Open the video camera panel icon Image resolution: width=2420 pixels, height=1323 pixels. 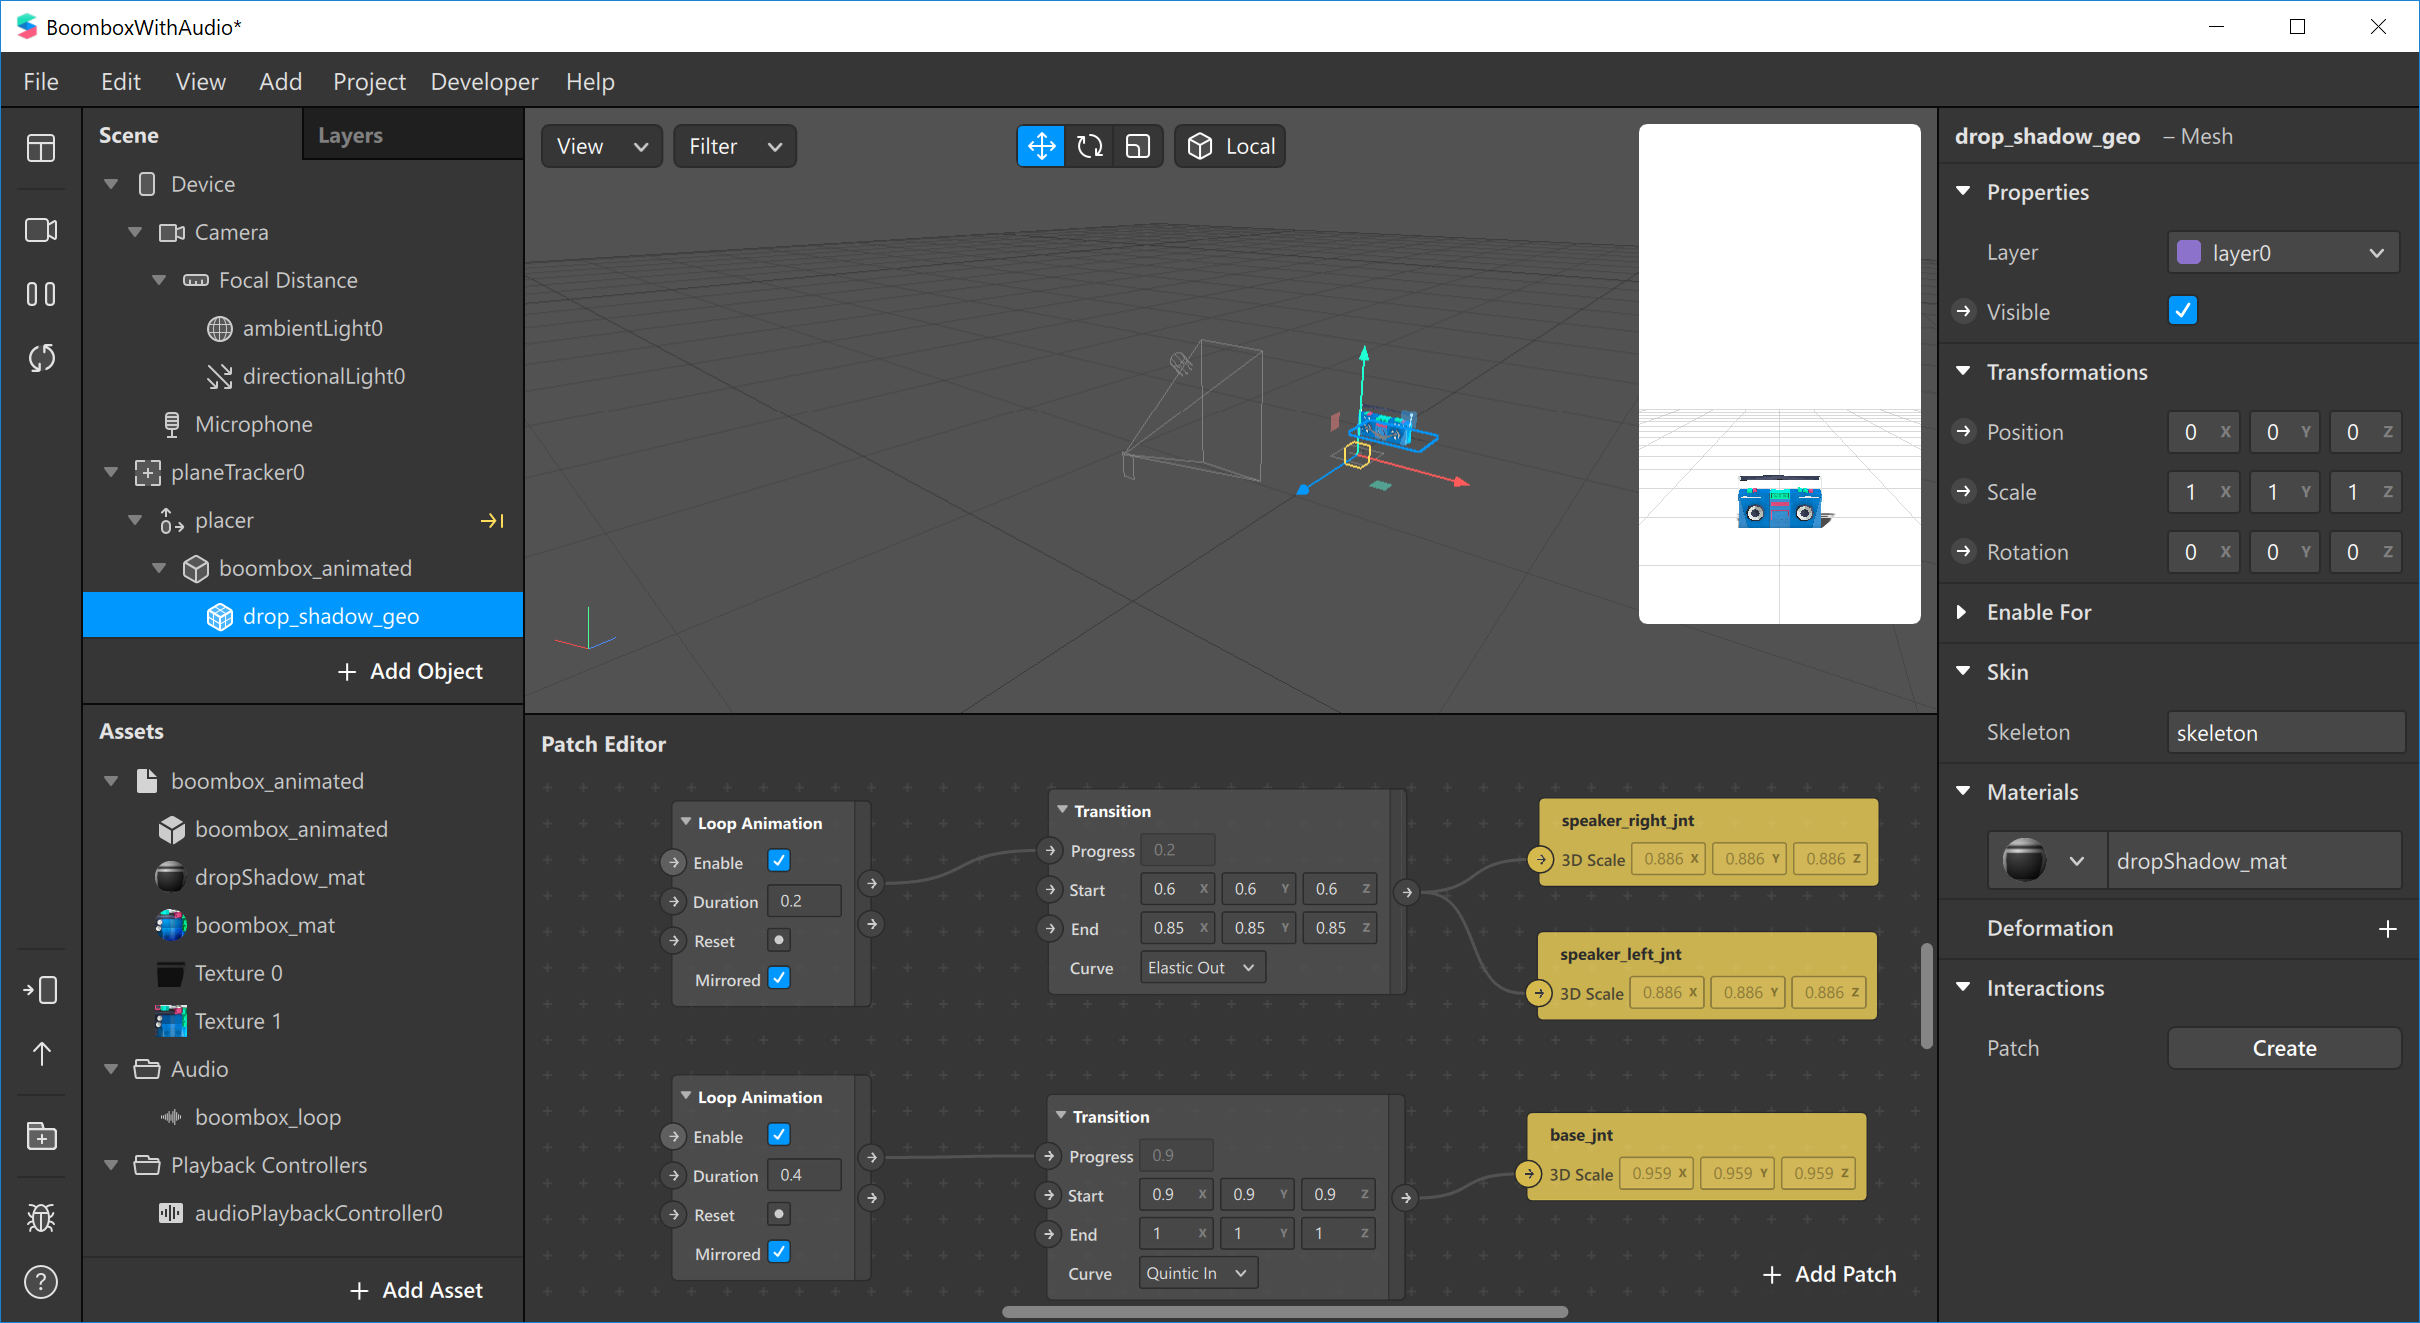click(x=41, y=230)
